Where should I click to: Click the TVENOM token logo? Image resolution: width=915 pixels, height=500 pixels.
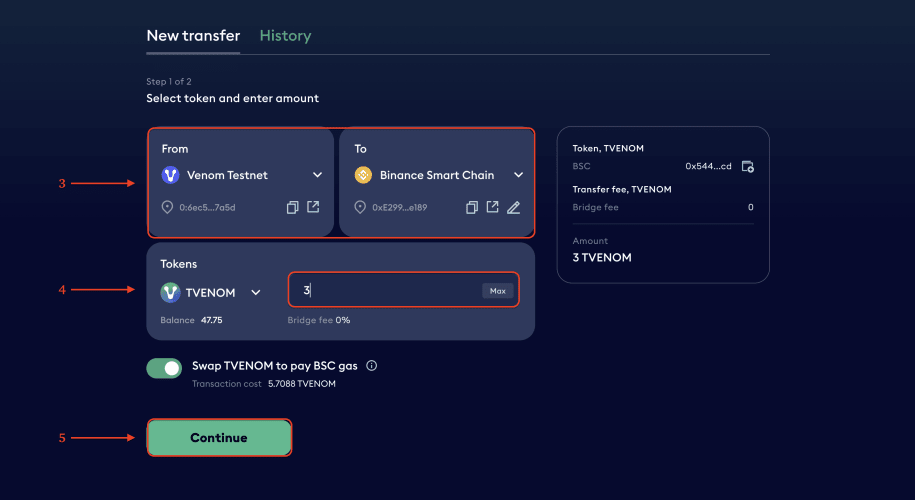coord(170,292)
